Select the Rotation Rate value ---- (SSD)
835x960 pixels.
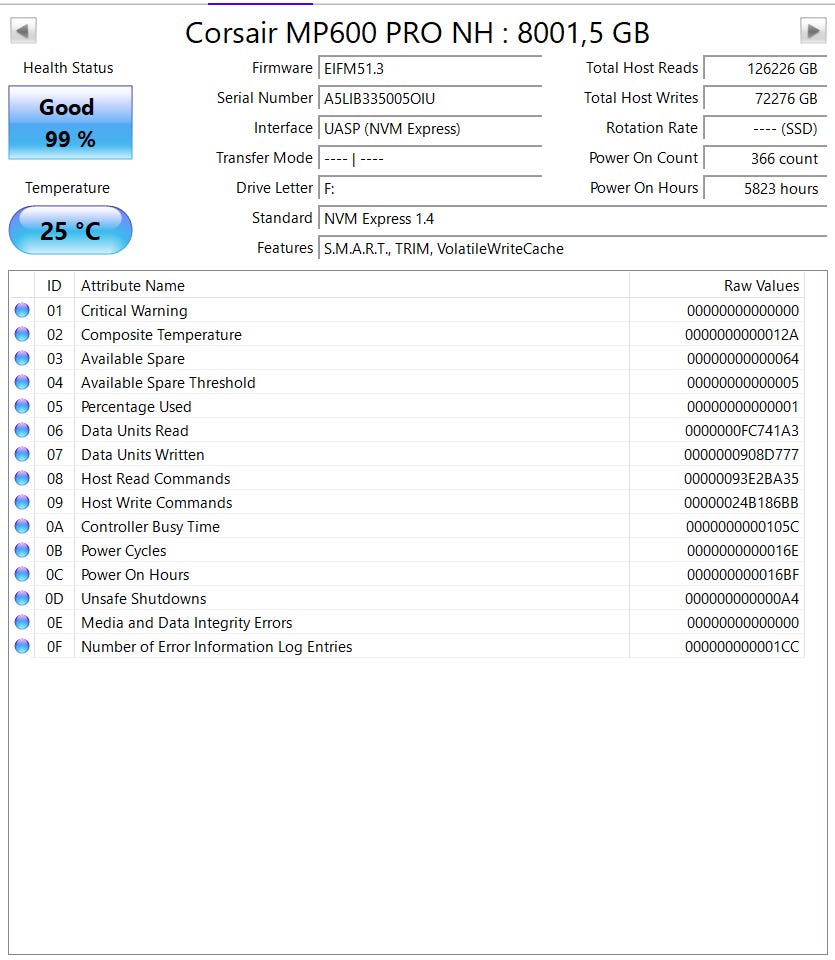[x=765, y=129]
